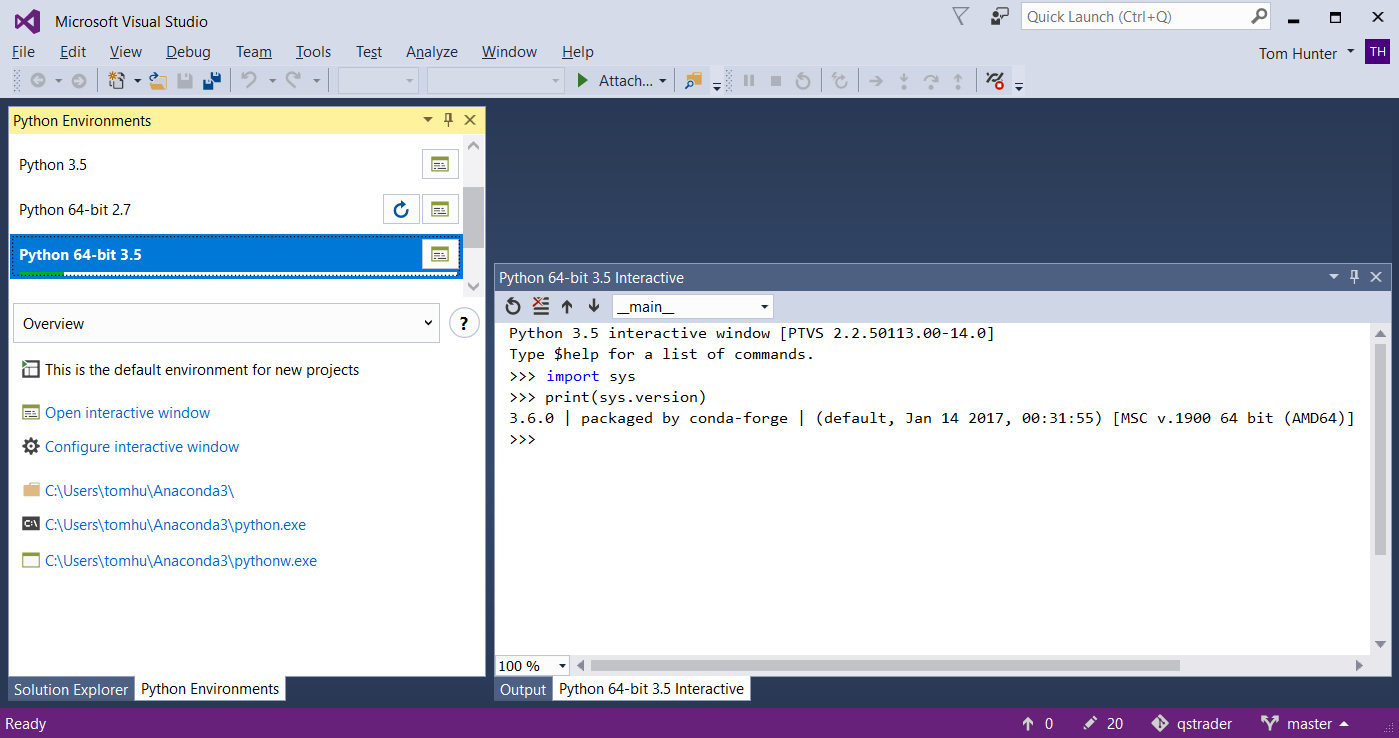Screen dimensions: 1399x738
Task: Click the Quick Launch search magnifier
Action: [1259, 16]
